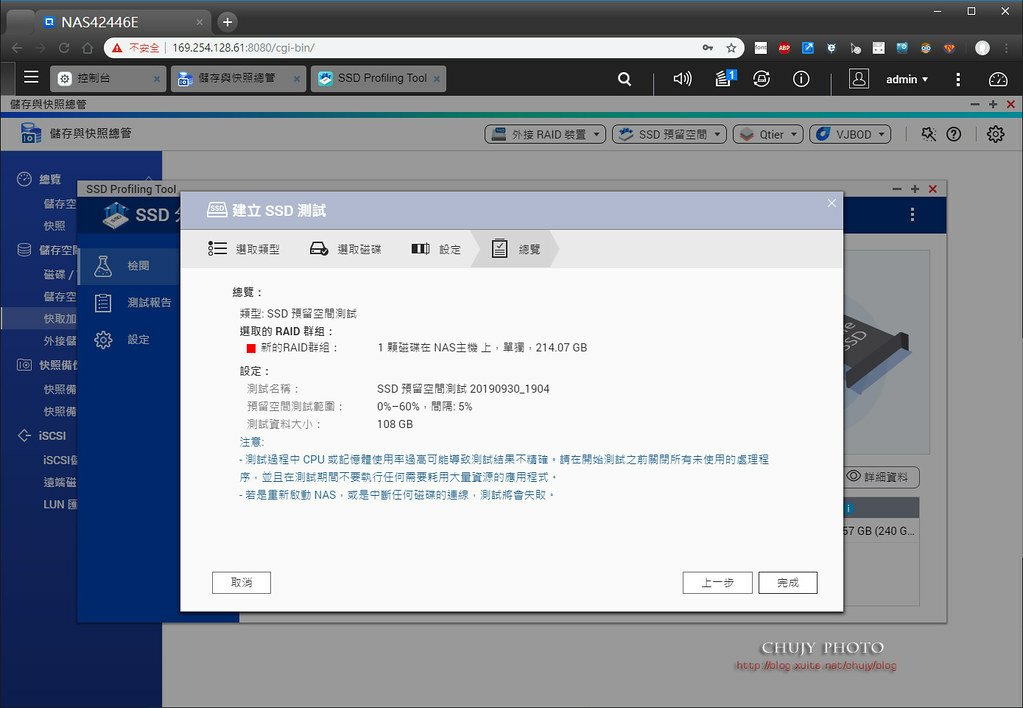The image size is (1023, 708).
Task: Go to 選取磁碟 wizard step
Action: tap(345, 249)
